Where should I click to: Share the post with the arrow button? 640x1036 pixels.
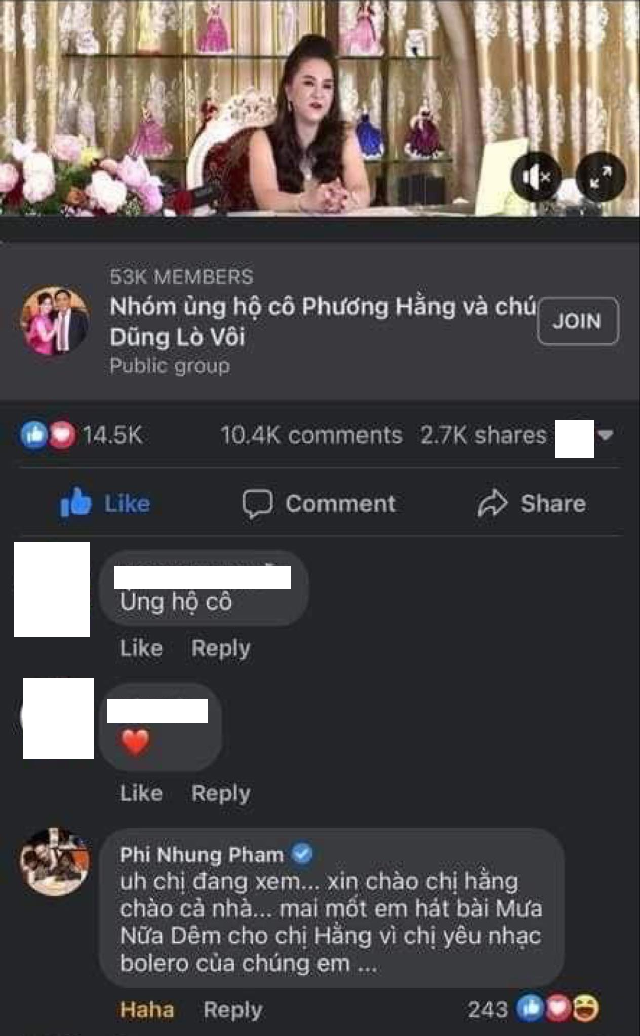click(531, 503)
